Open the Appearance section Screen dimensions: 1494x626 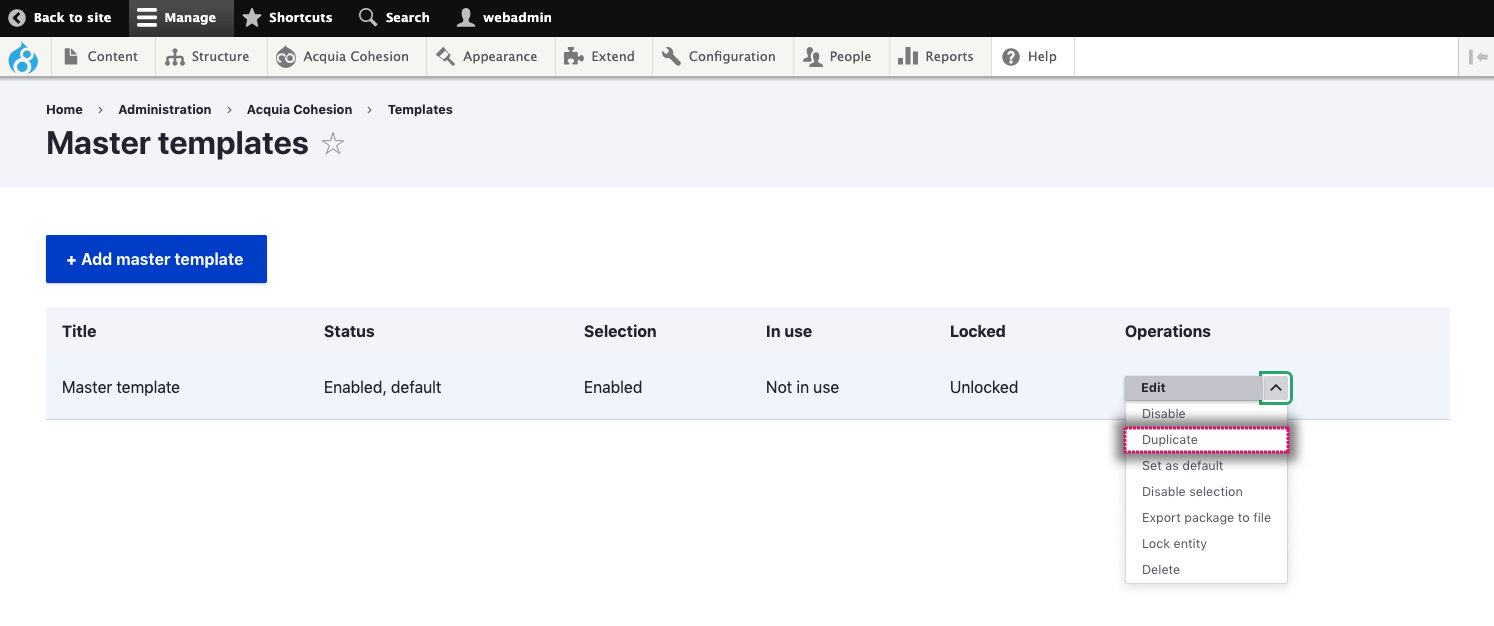[x=487, y=57]
